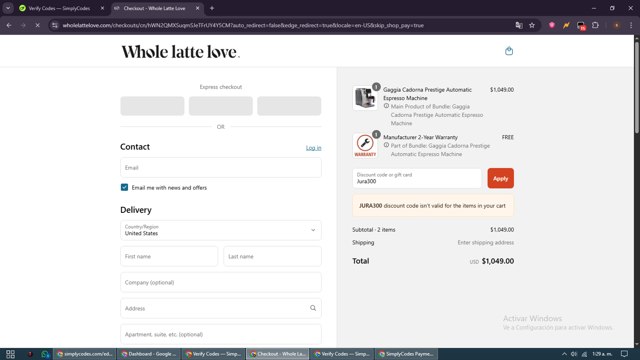The height and width of the screenshot is (360, 640).
Task: Click the Manufacturer 2-Year Warranty text
Action: click(420, 137)
